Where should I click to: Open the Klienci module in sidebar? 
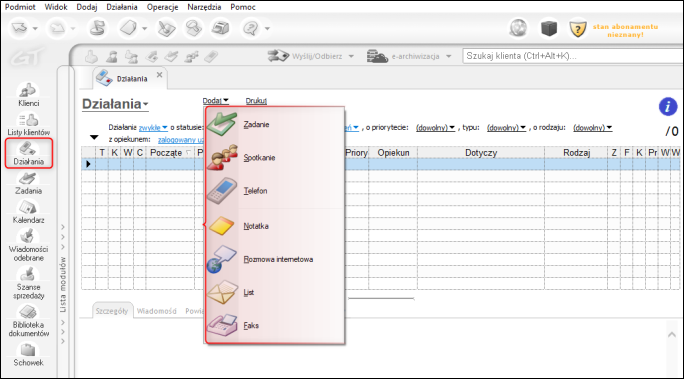28,95
